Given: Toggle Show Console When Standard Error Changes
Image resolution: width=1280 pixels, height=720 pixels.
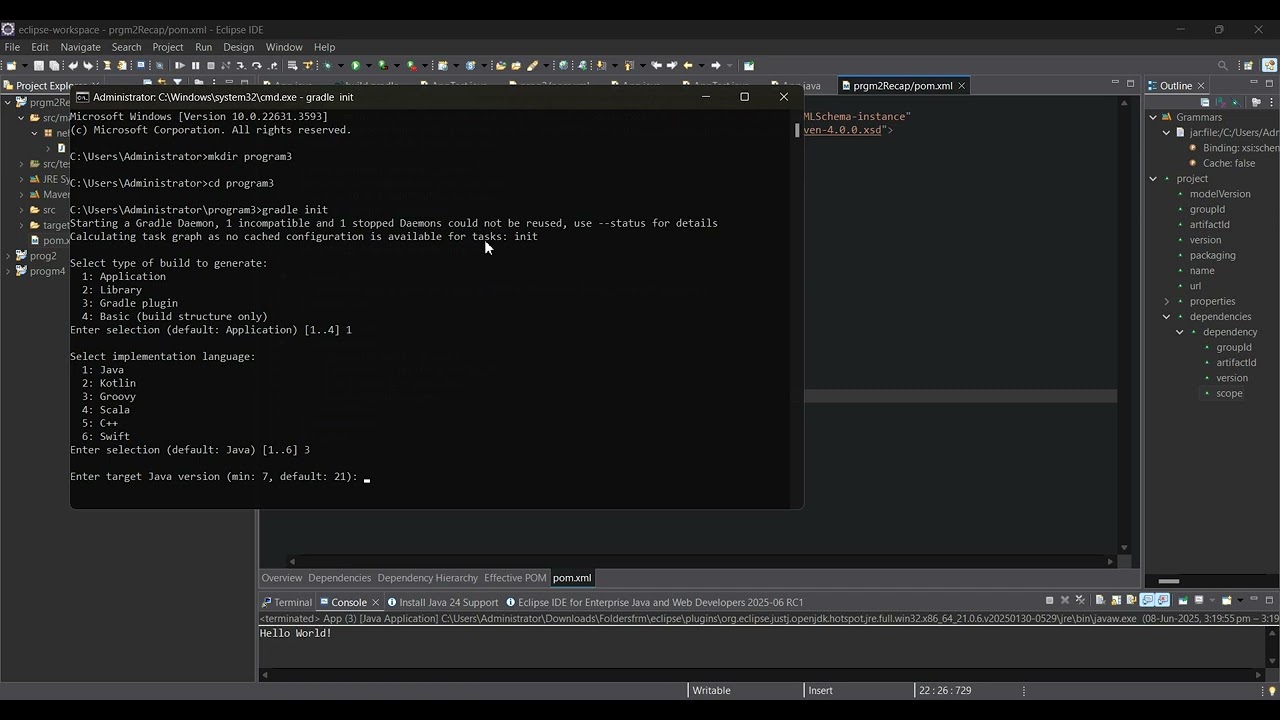Looking at the screenshot, I should pos(1163,600).
